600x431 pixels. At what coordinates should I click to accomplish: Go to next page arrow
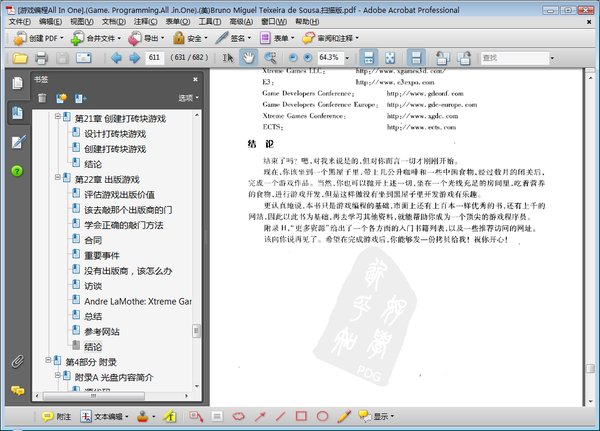[x=134, y=58]
